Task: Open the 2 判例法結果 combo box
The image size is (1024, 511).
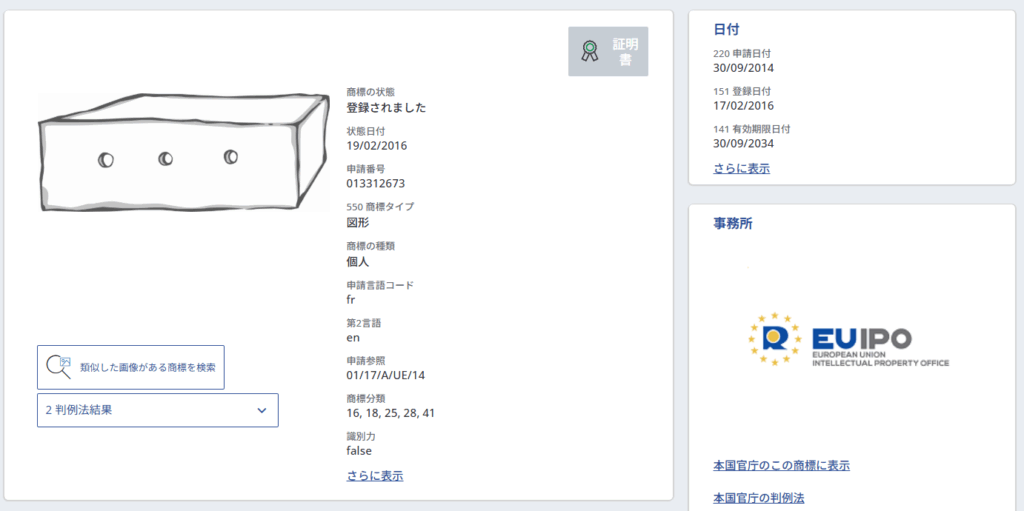Action: click(157, 410)
